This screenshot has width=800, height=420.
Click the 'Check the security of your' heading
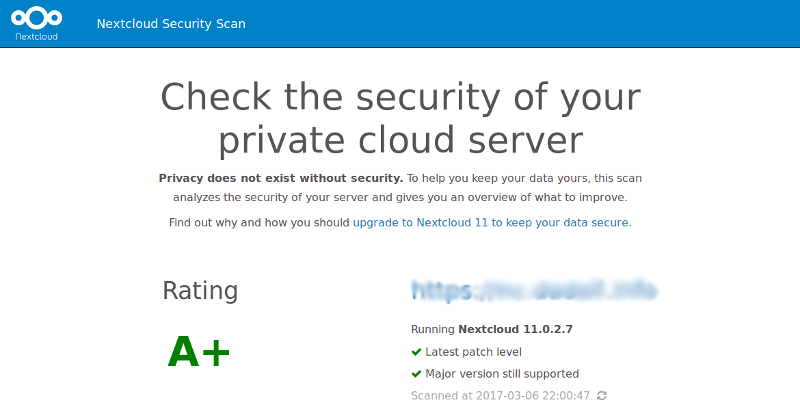[x=401, y=97]
